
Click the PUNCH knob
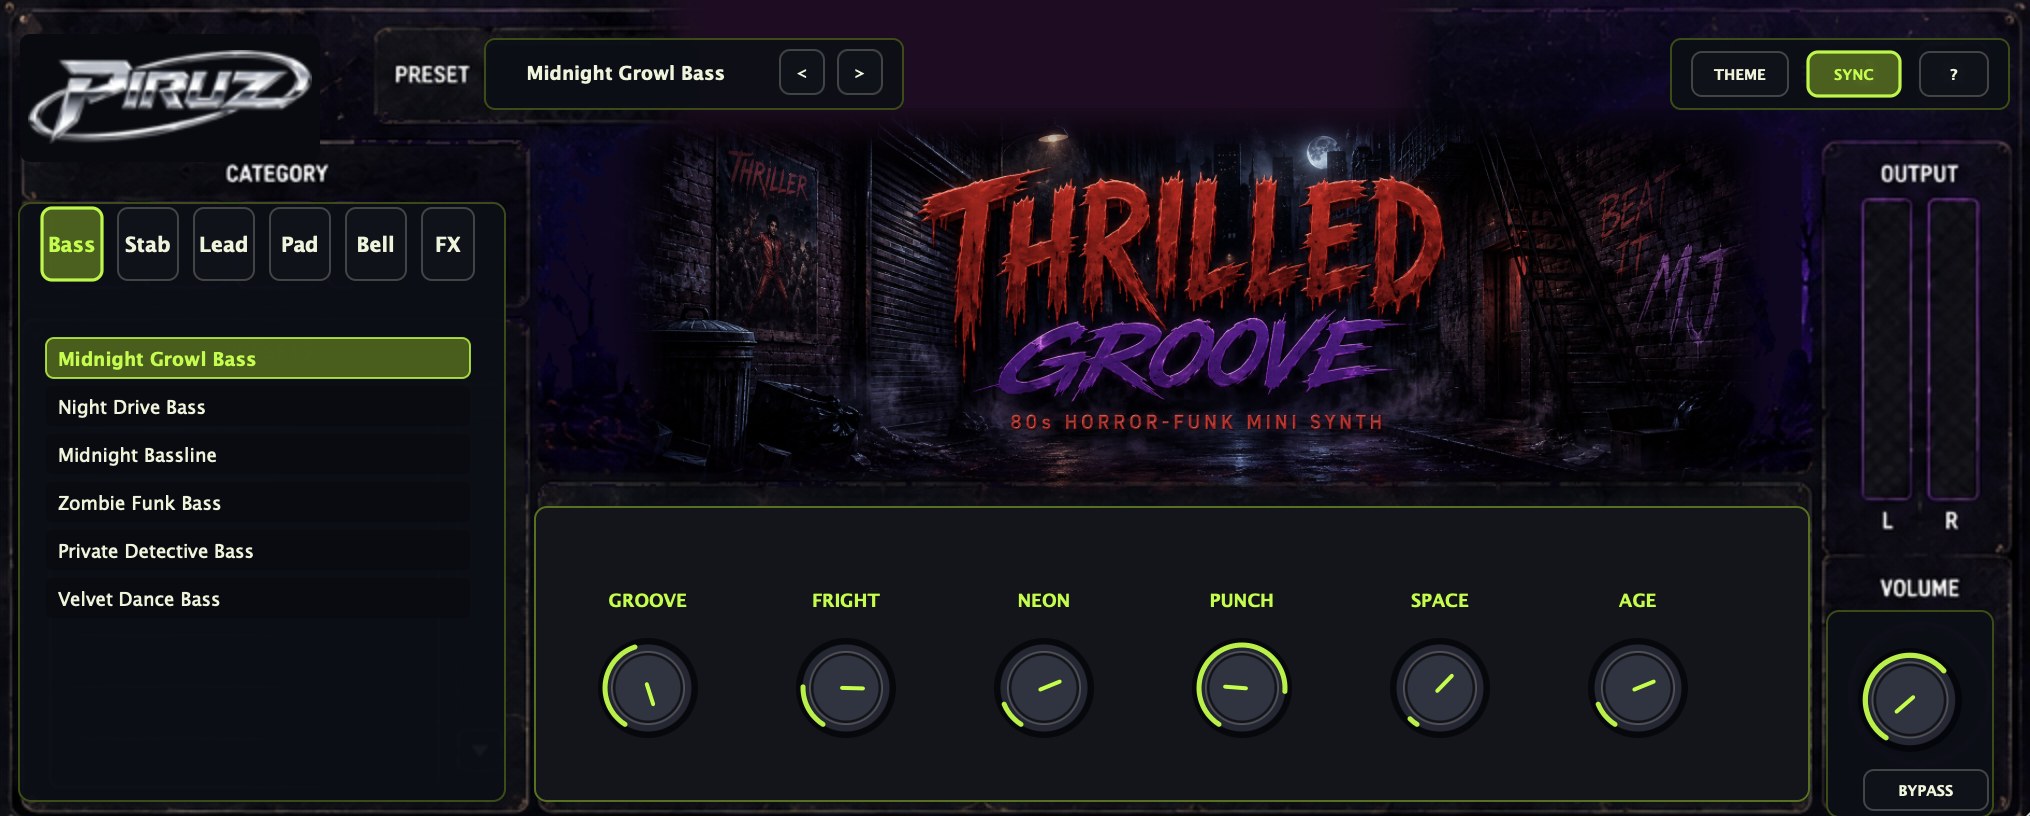pos(1242,688)
